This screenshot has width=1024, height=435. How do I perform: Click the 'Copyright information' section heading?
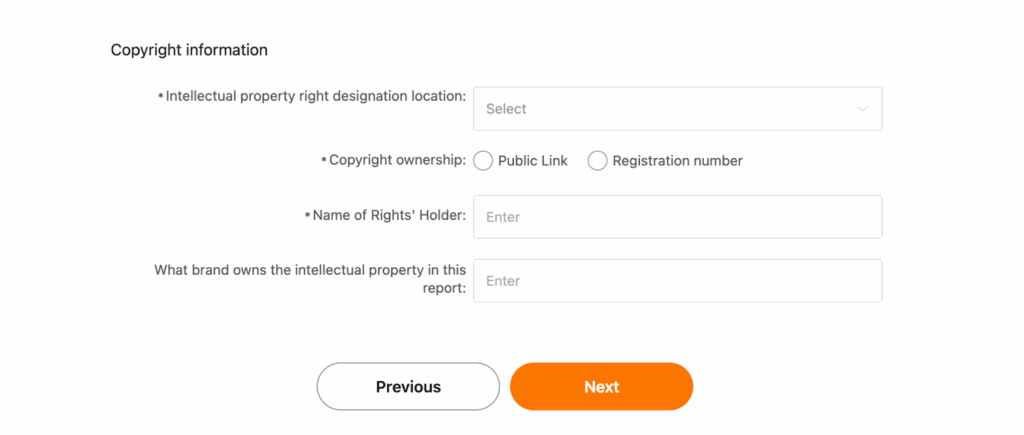coord(189,50)
